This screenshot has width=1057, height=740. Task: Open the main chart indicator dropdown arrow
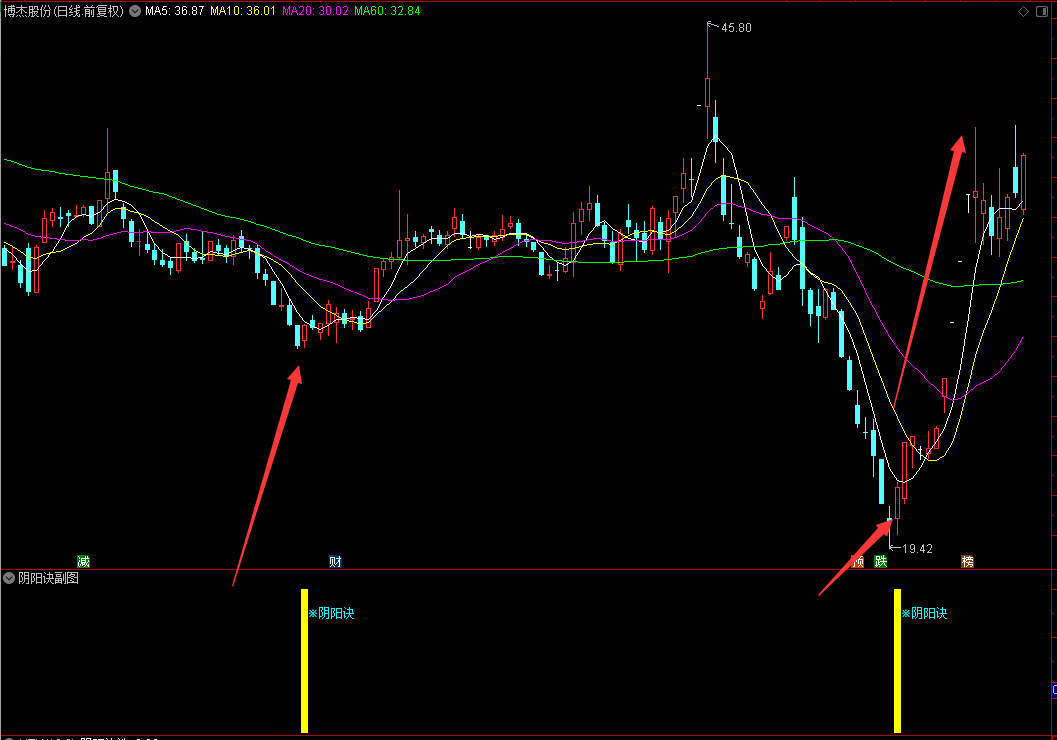click(135, 11)
